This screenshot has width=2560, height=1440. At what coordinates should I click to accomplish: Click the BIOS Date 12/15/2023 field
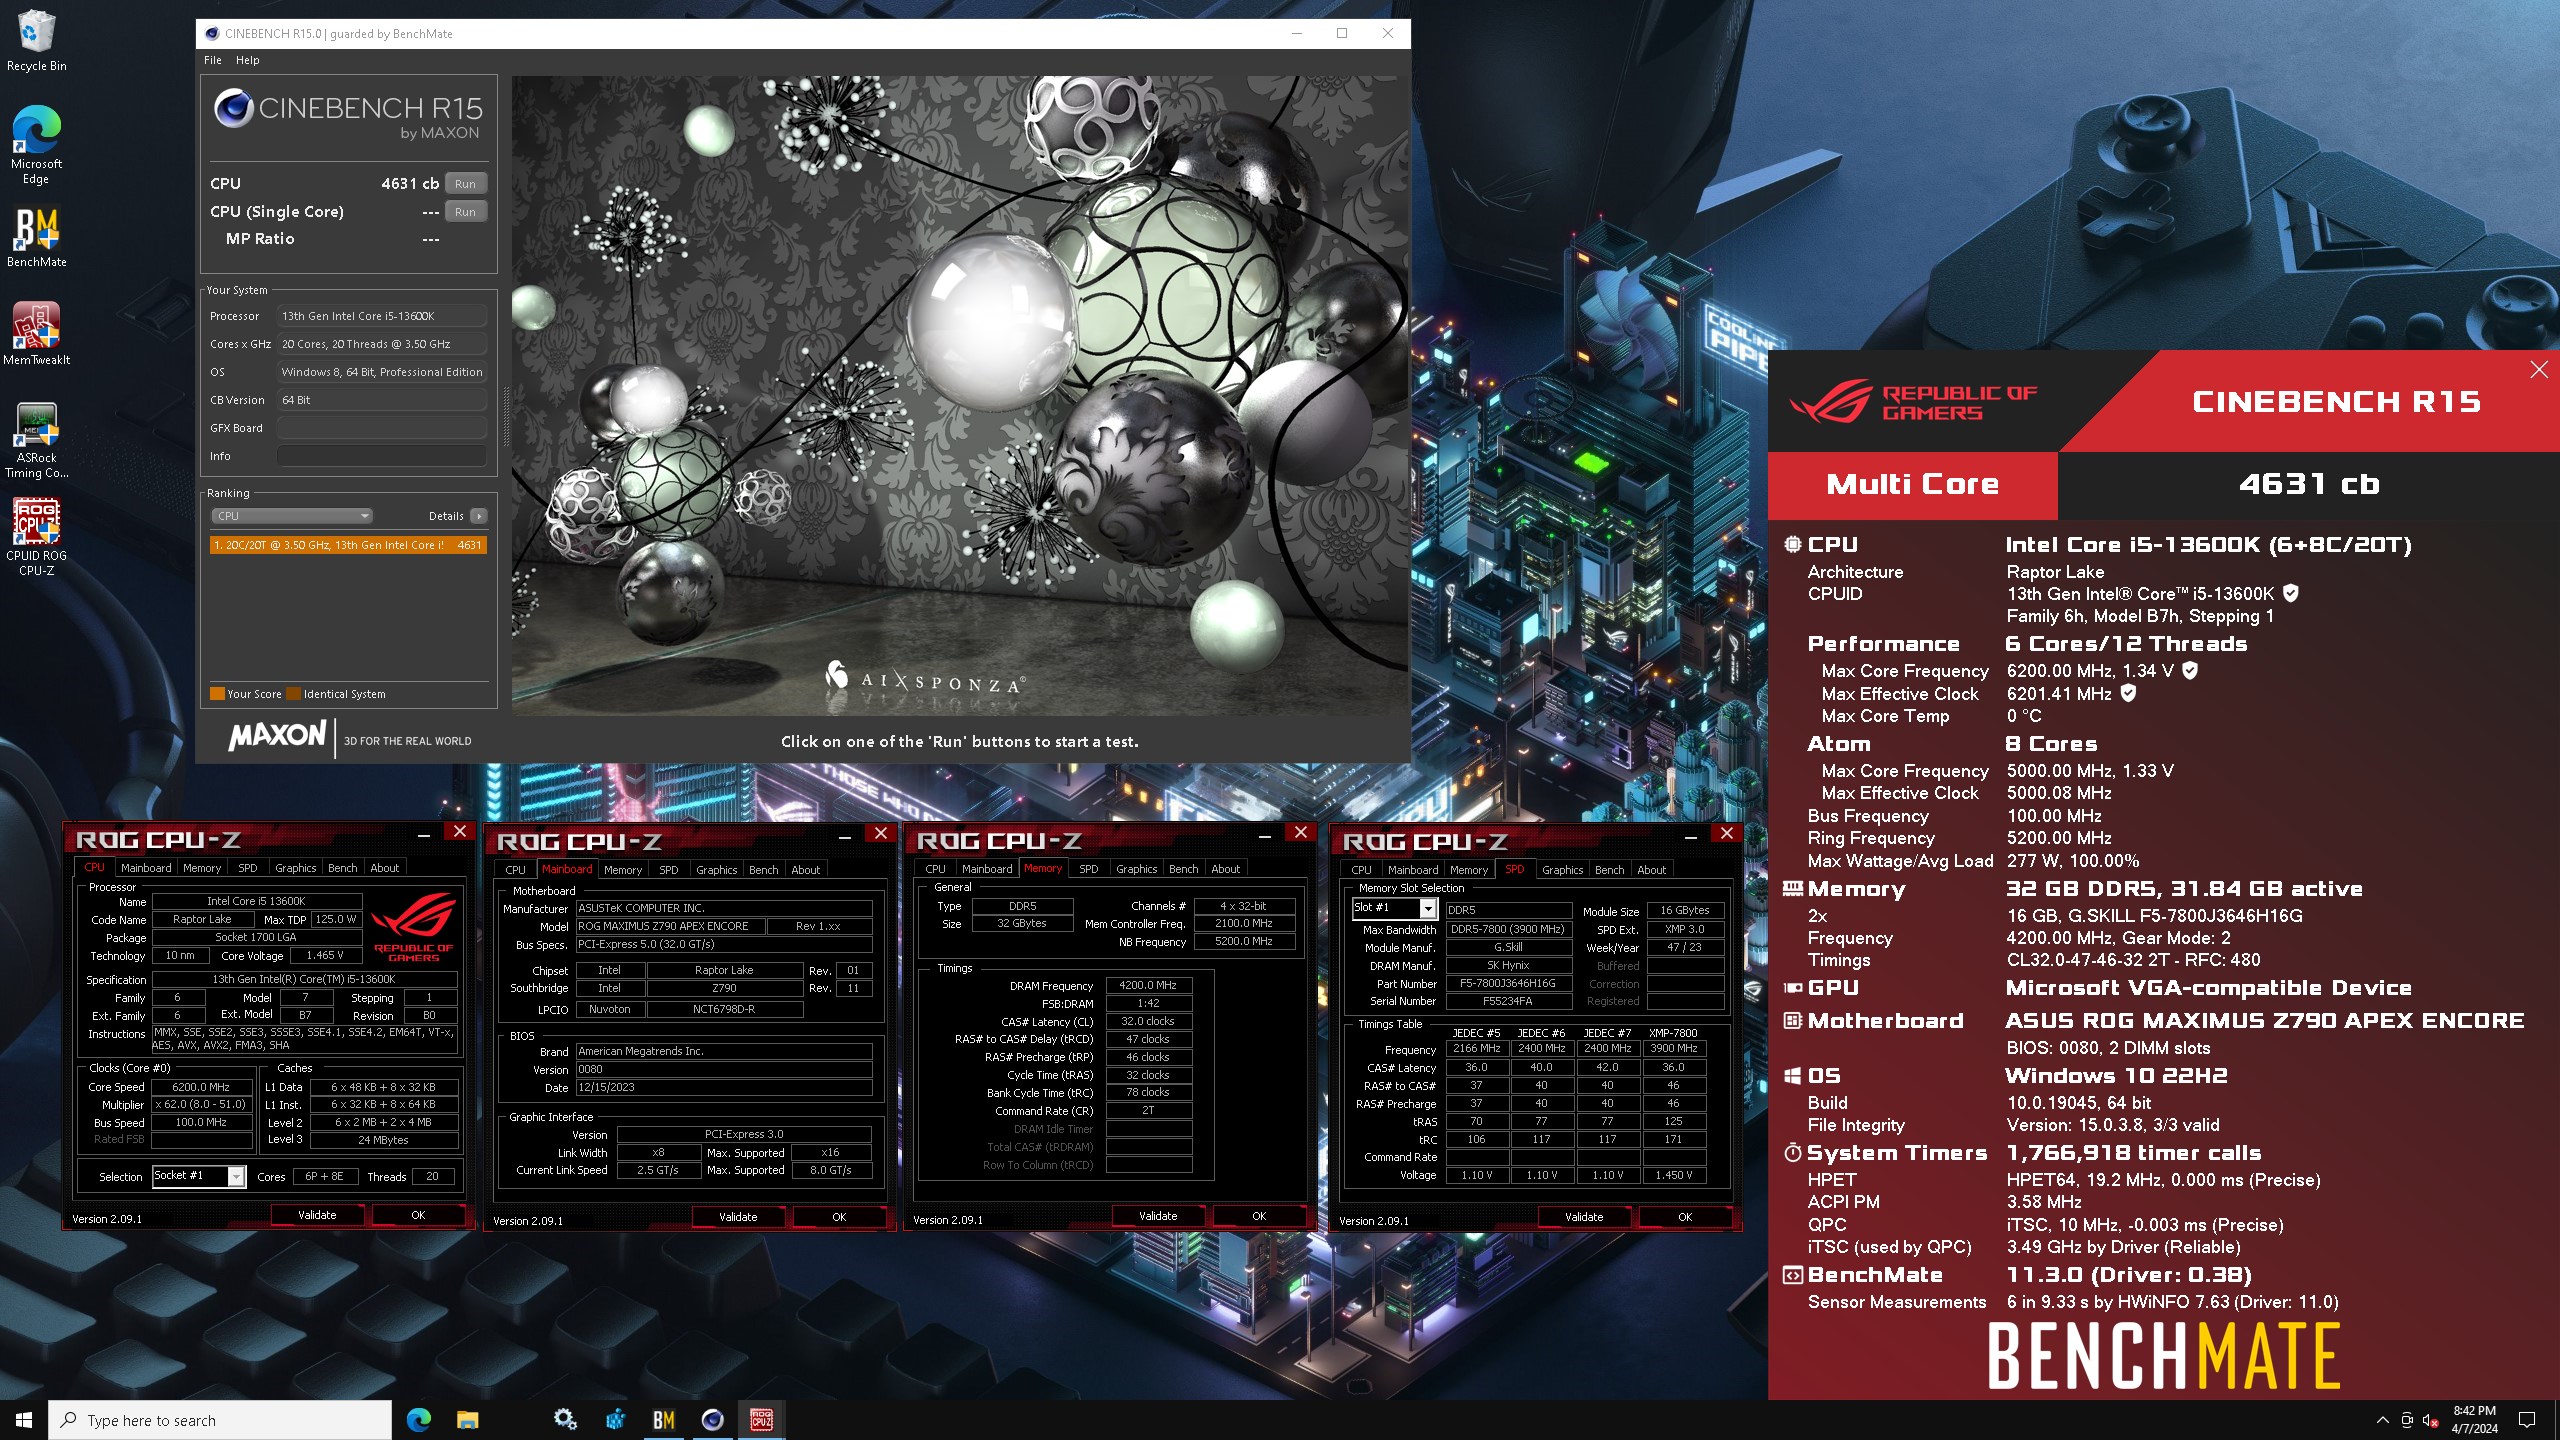[x=724, y=1087]
